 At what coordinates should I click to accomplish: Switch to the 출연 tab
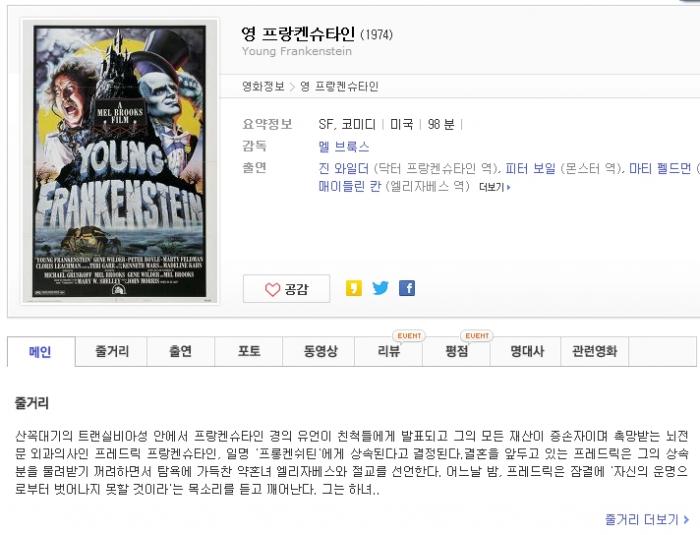pyautogui.click(x=181, y=351)
